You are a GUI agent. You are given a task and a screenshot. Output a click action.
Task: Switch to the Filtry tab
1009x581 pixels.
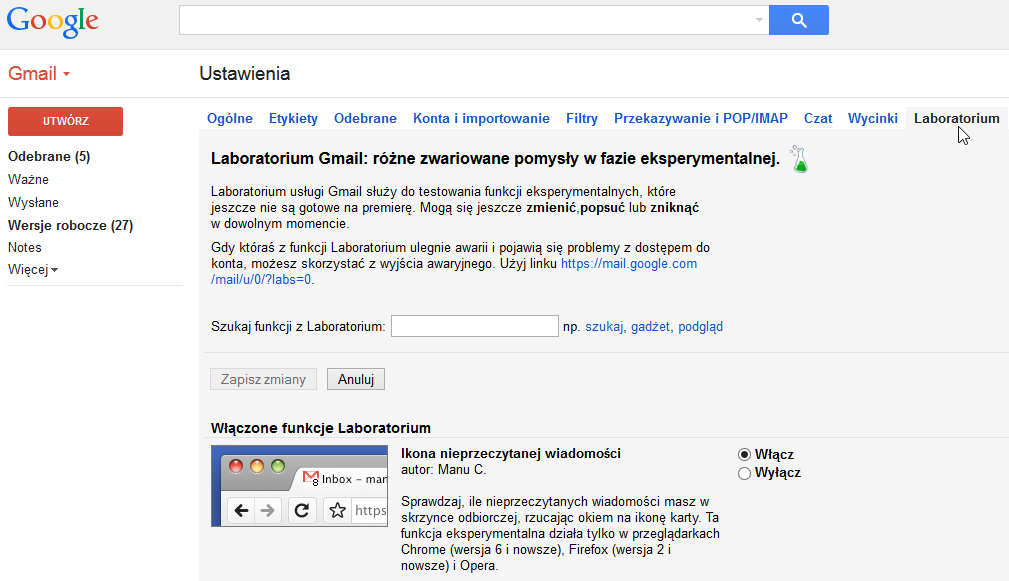coord(582,118)
